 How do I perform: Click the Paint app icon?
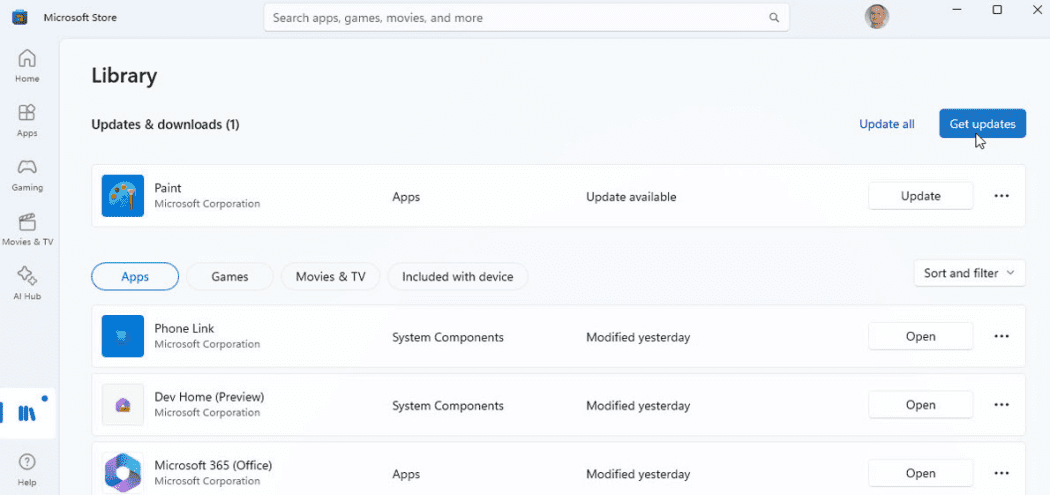click(123, 196)
